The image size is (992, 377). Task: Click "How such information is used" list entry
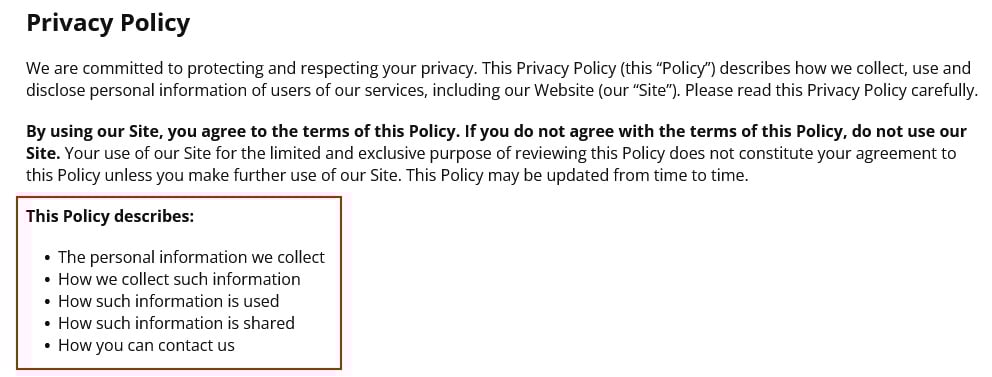(168, 301)
